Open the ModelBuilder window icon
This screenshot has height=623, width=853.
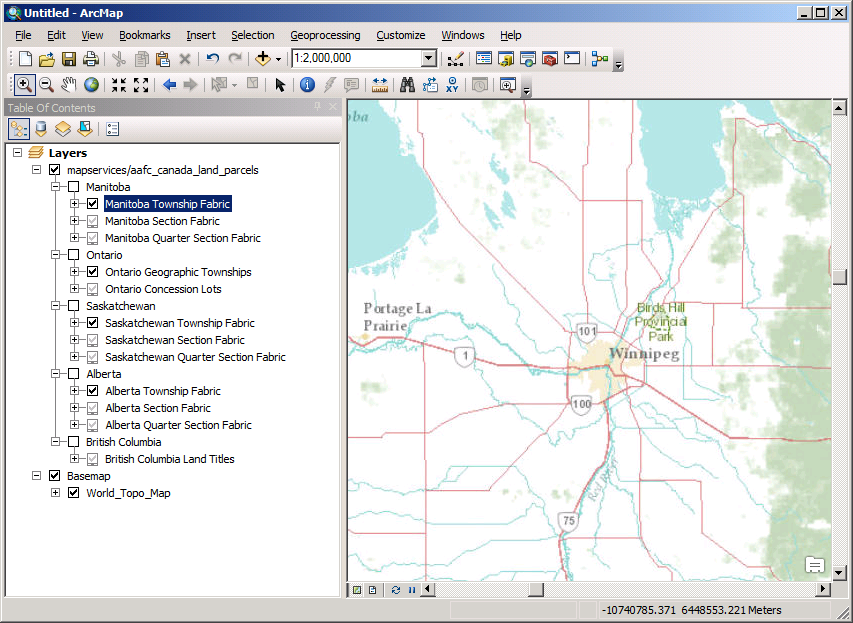[x=599, y=58]
